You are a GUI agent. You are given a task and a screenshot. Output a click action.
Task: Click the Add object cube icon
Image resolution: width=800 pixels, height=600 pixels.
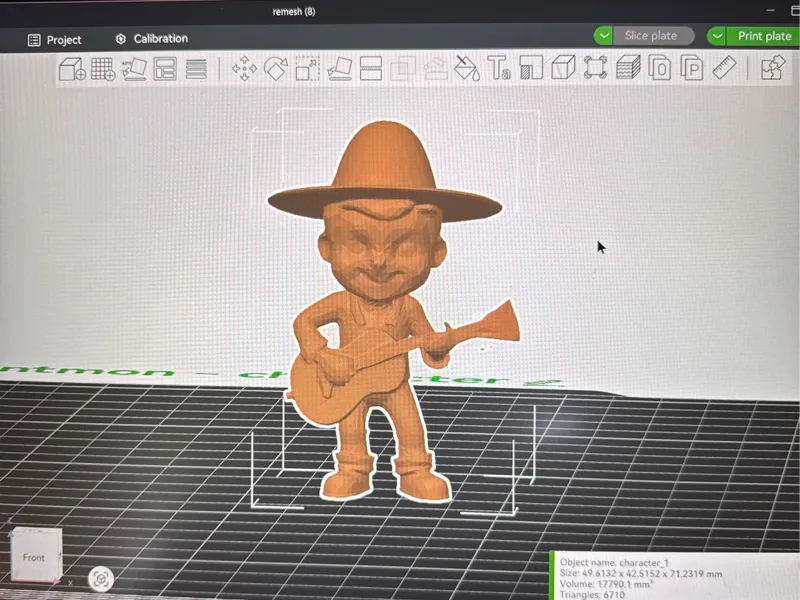(x=72, y=69)
